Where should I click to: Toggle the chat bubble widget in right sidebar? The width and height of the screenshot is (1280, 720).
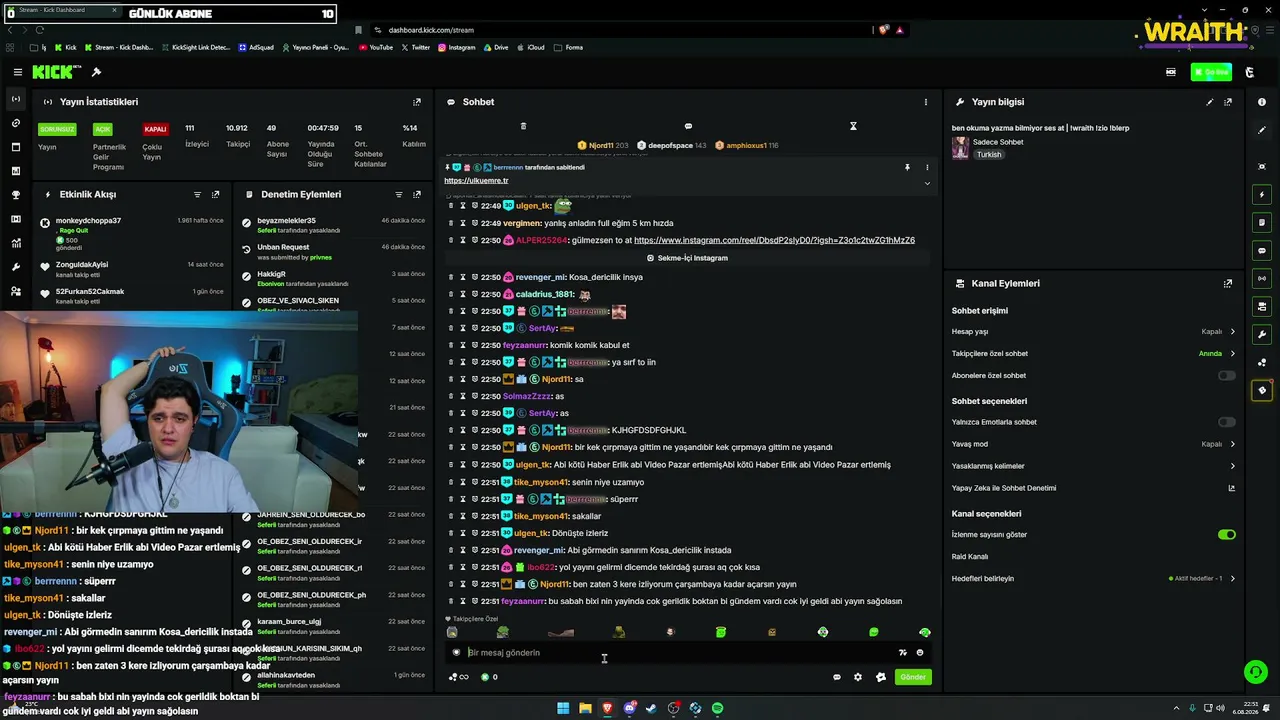tap(1262, 250)
